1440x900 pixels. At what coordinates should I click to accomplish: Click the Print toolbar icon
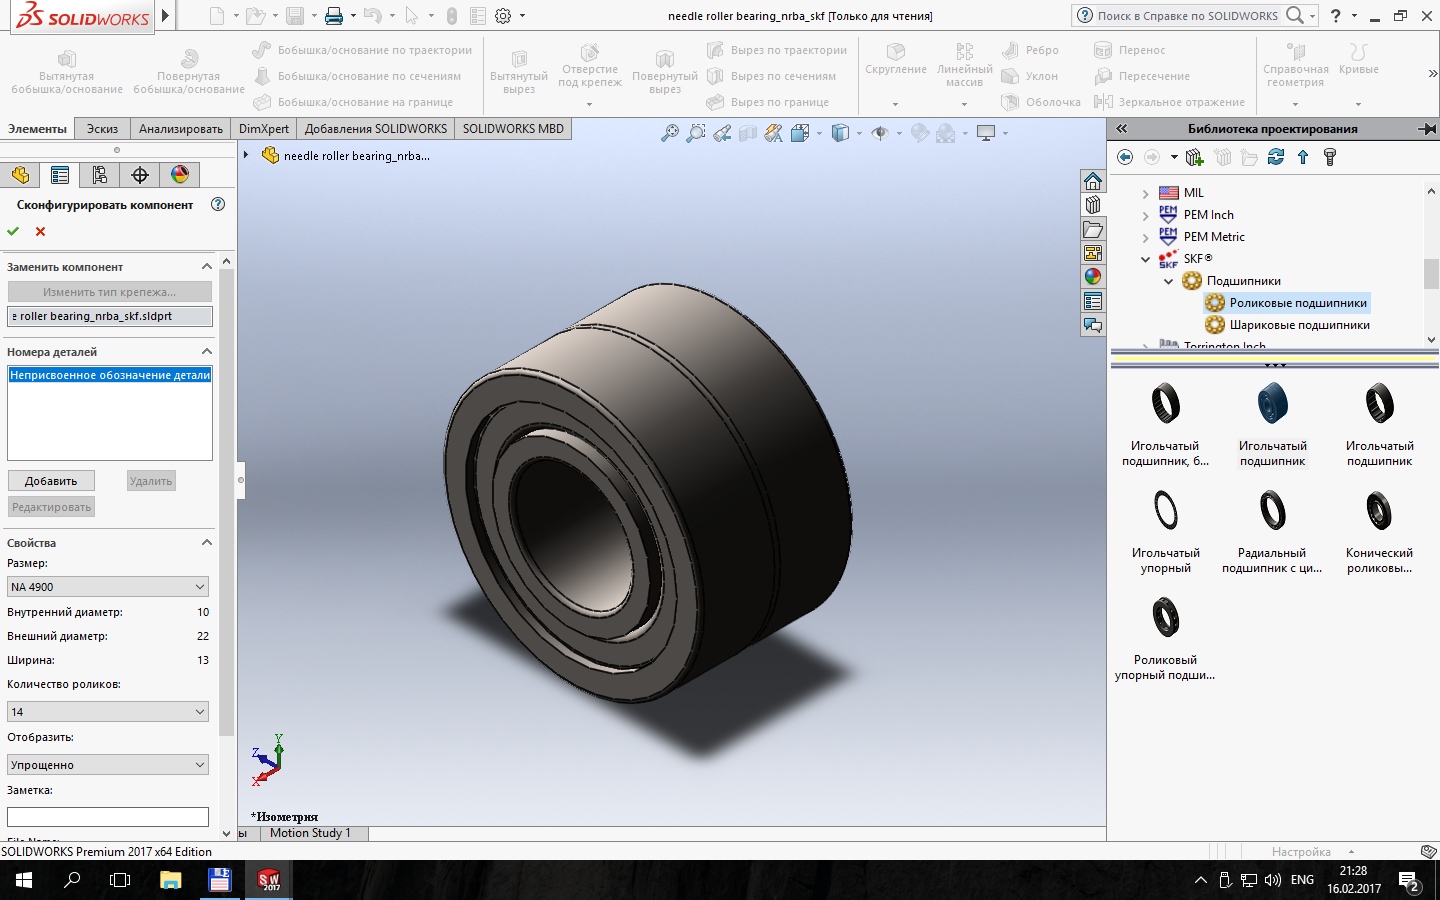(334, 16)
